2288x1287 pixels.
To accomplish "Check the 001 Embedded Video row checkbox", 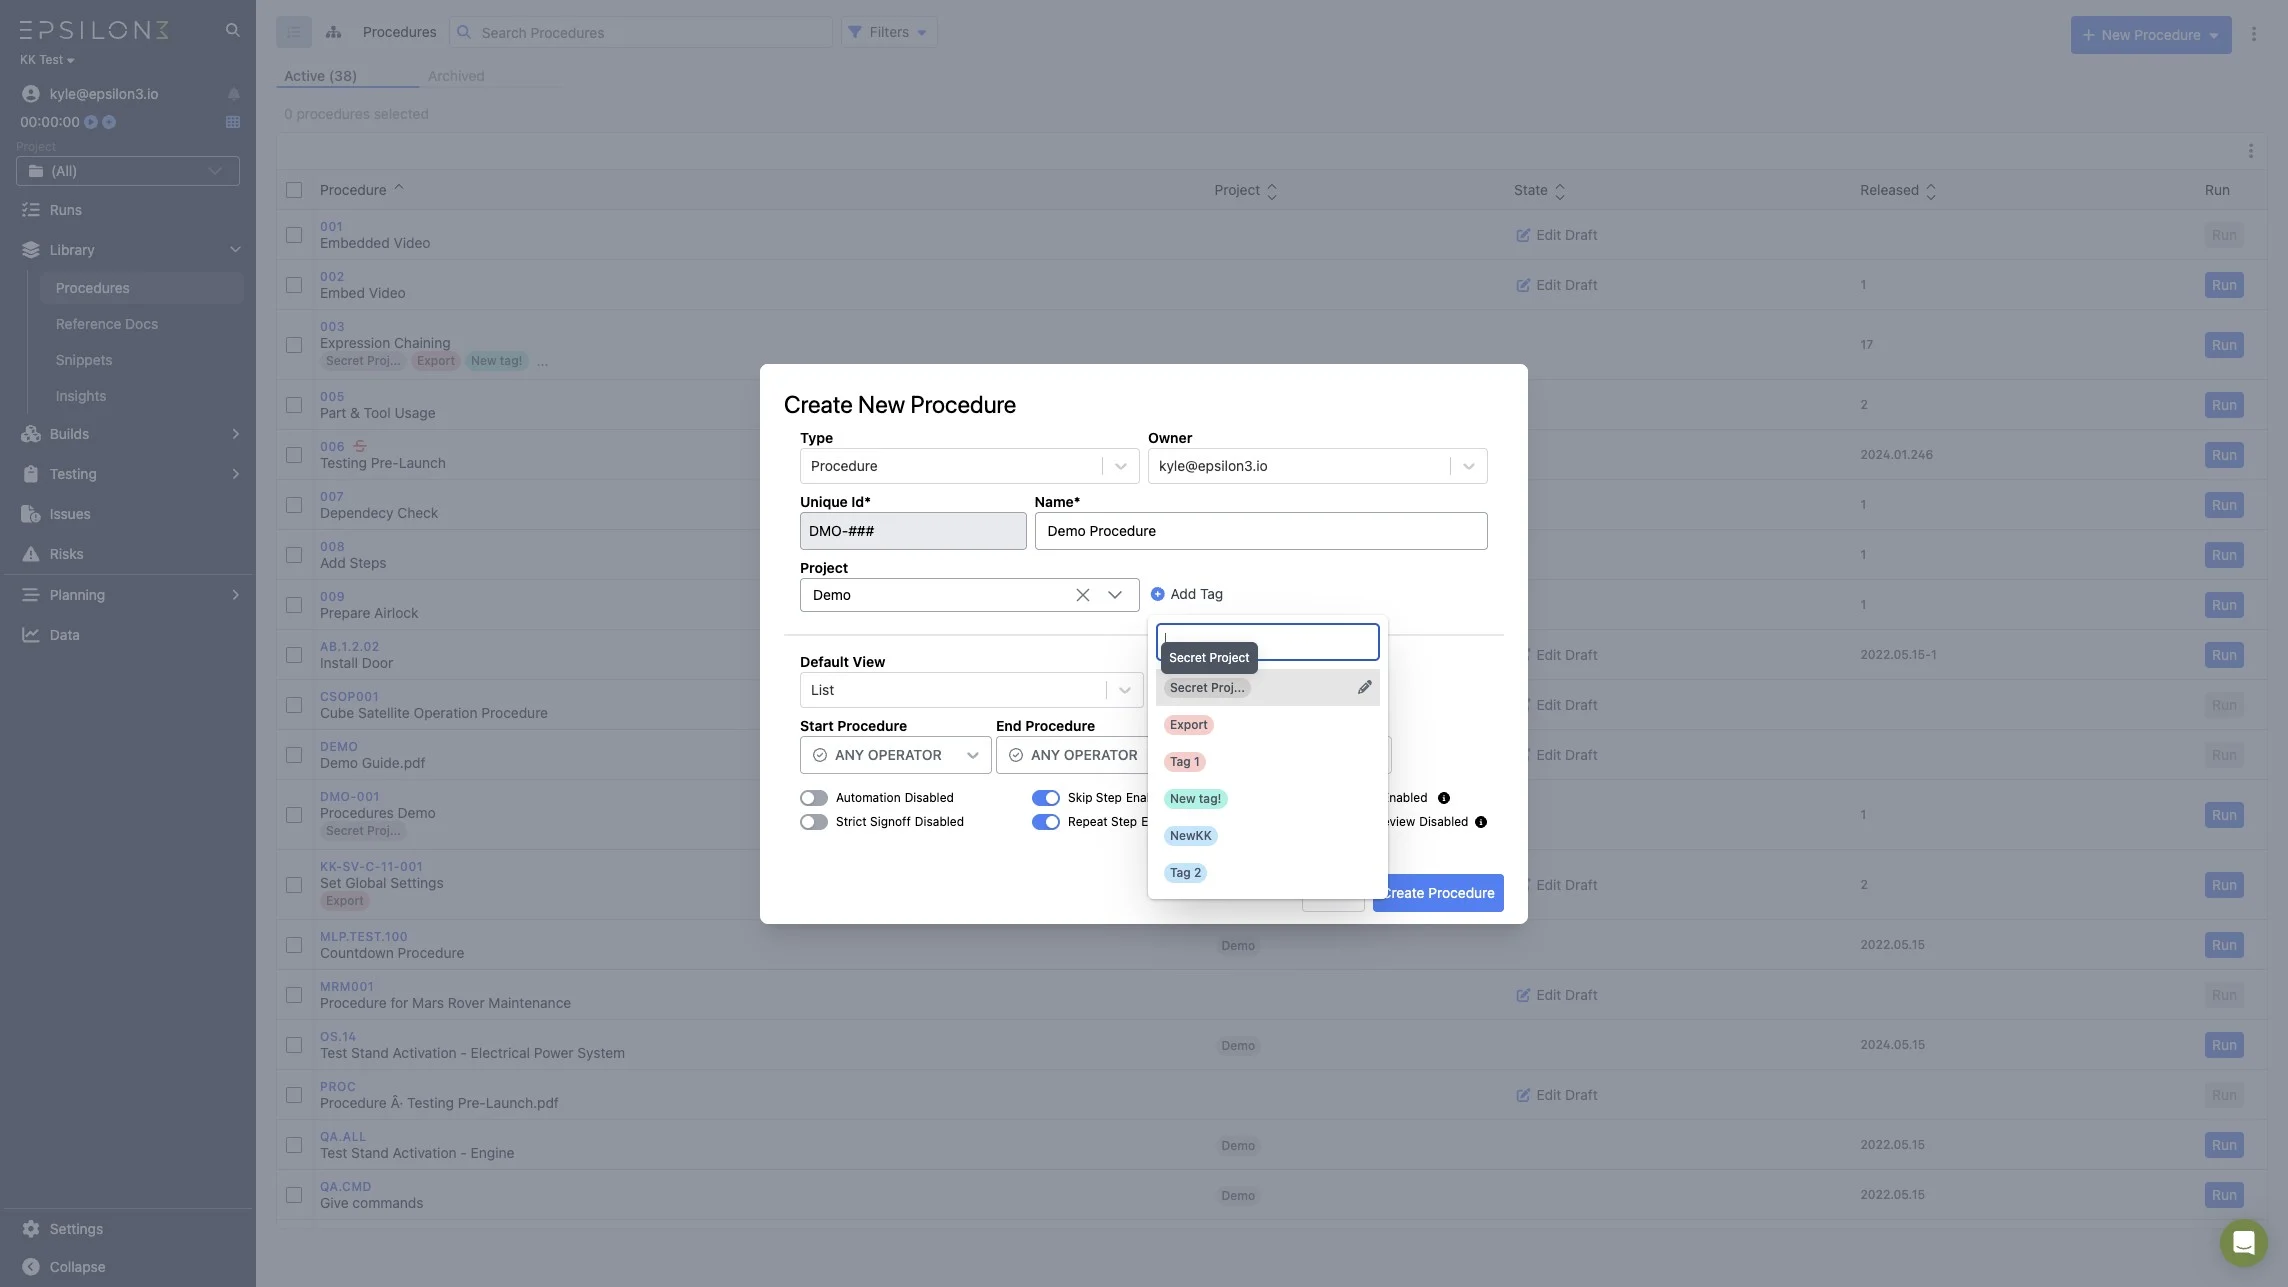I will [x=294, y=235].
